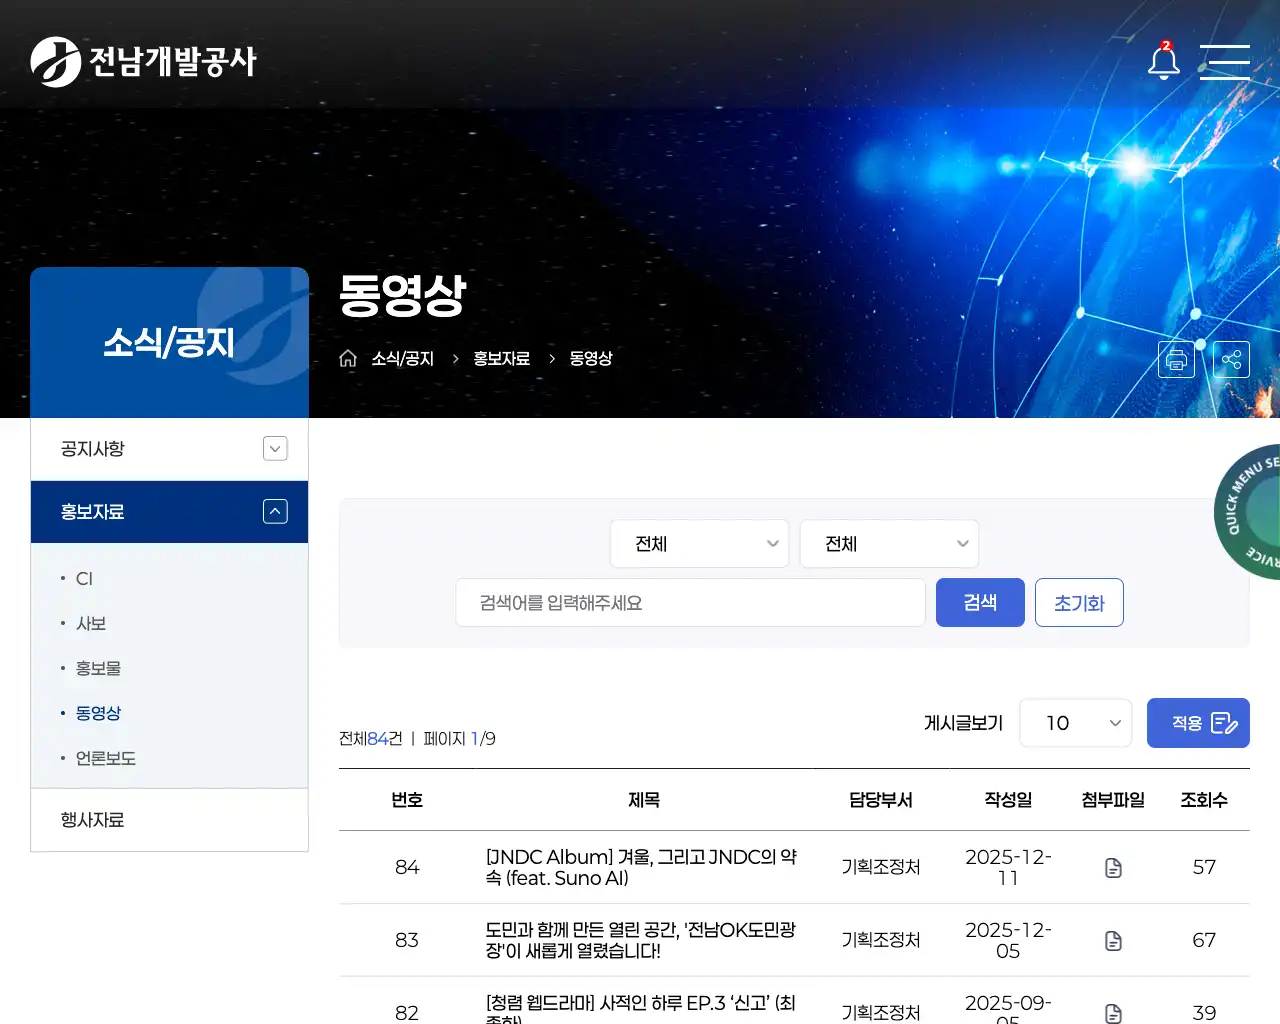Focus the 검색어를 입력해주세요 search field
1280x1024 pixels.
click(x=690, y=602)
